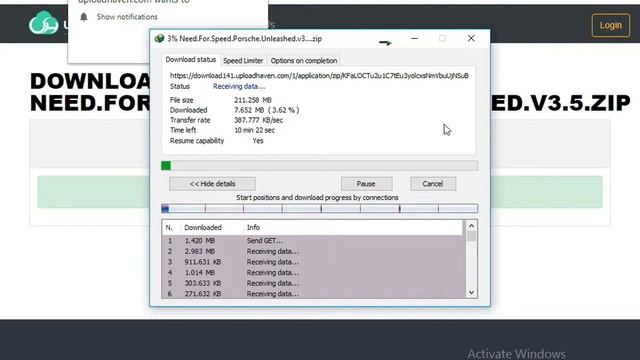
Task: Open the Options on completion tab
Action: coord(304,60)
